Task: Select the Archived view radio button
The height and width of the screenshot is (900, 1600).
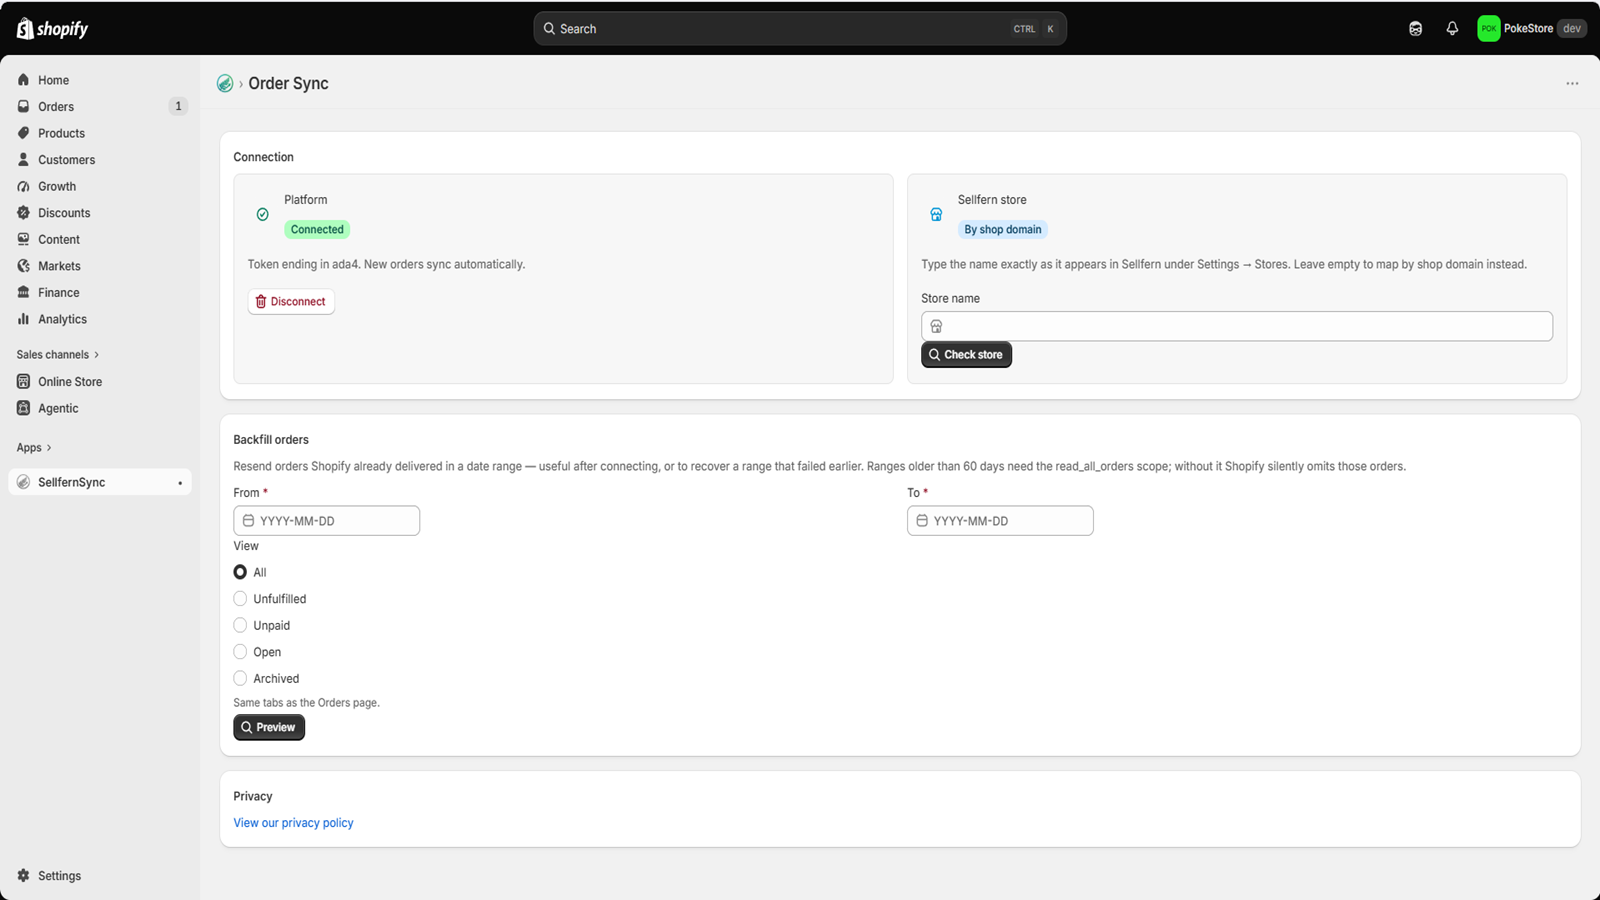Action: point(240,678)
